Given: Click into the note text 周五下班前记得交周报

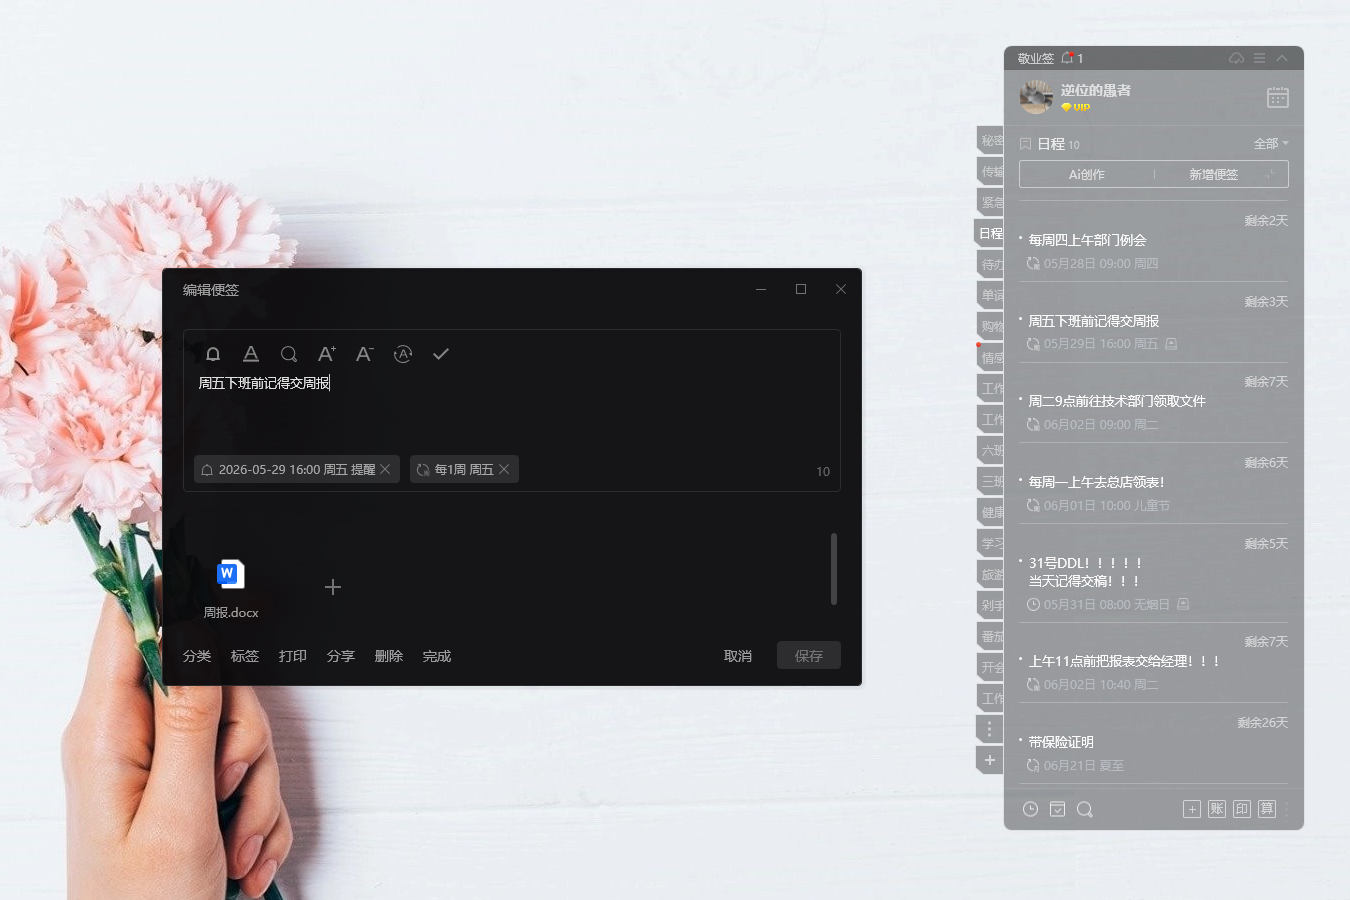Looking at the screenshot, I should click(264, 383).
